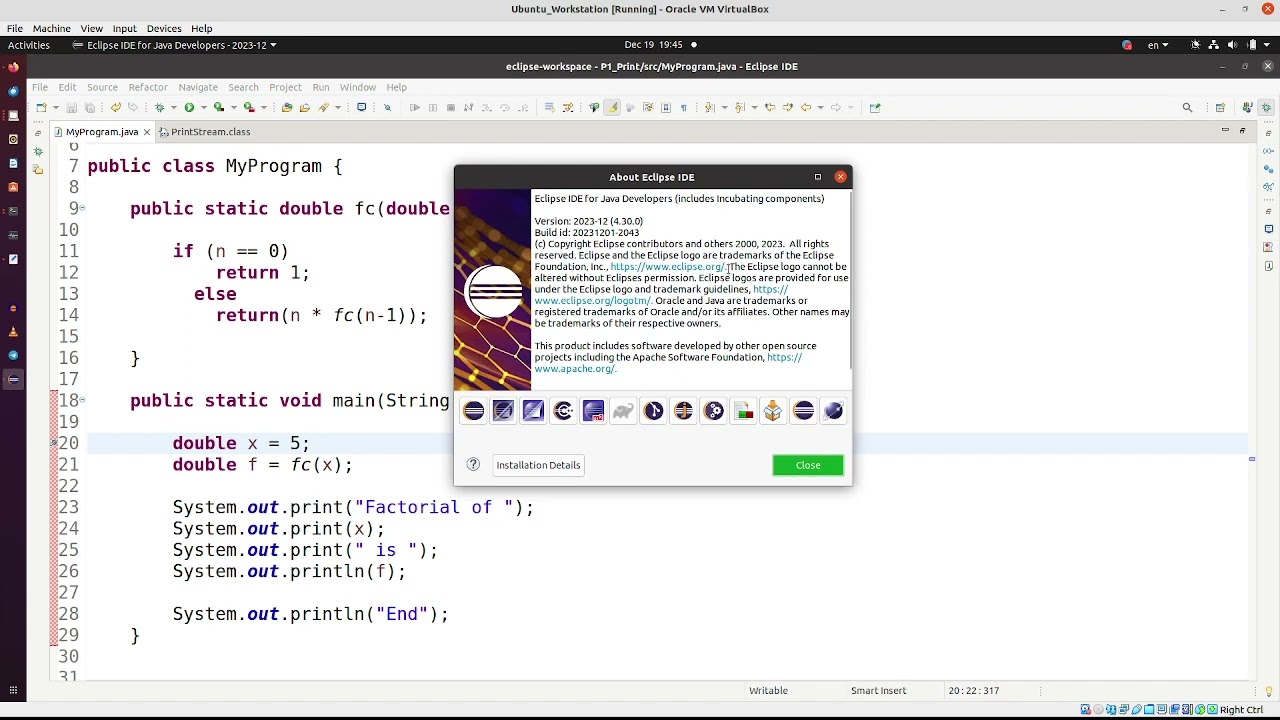Click the Save disk toolbar icon
Image resolution: width=1280 pixels, height=720 pixels.
pyautogui.click(x=72, y=107)
